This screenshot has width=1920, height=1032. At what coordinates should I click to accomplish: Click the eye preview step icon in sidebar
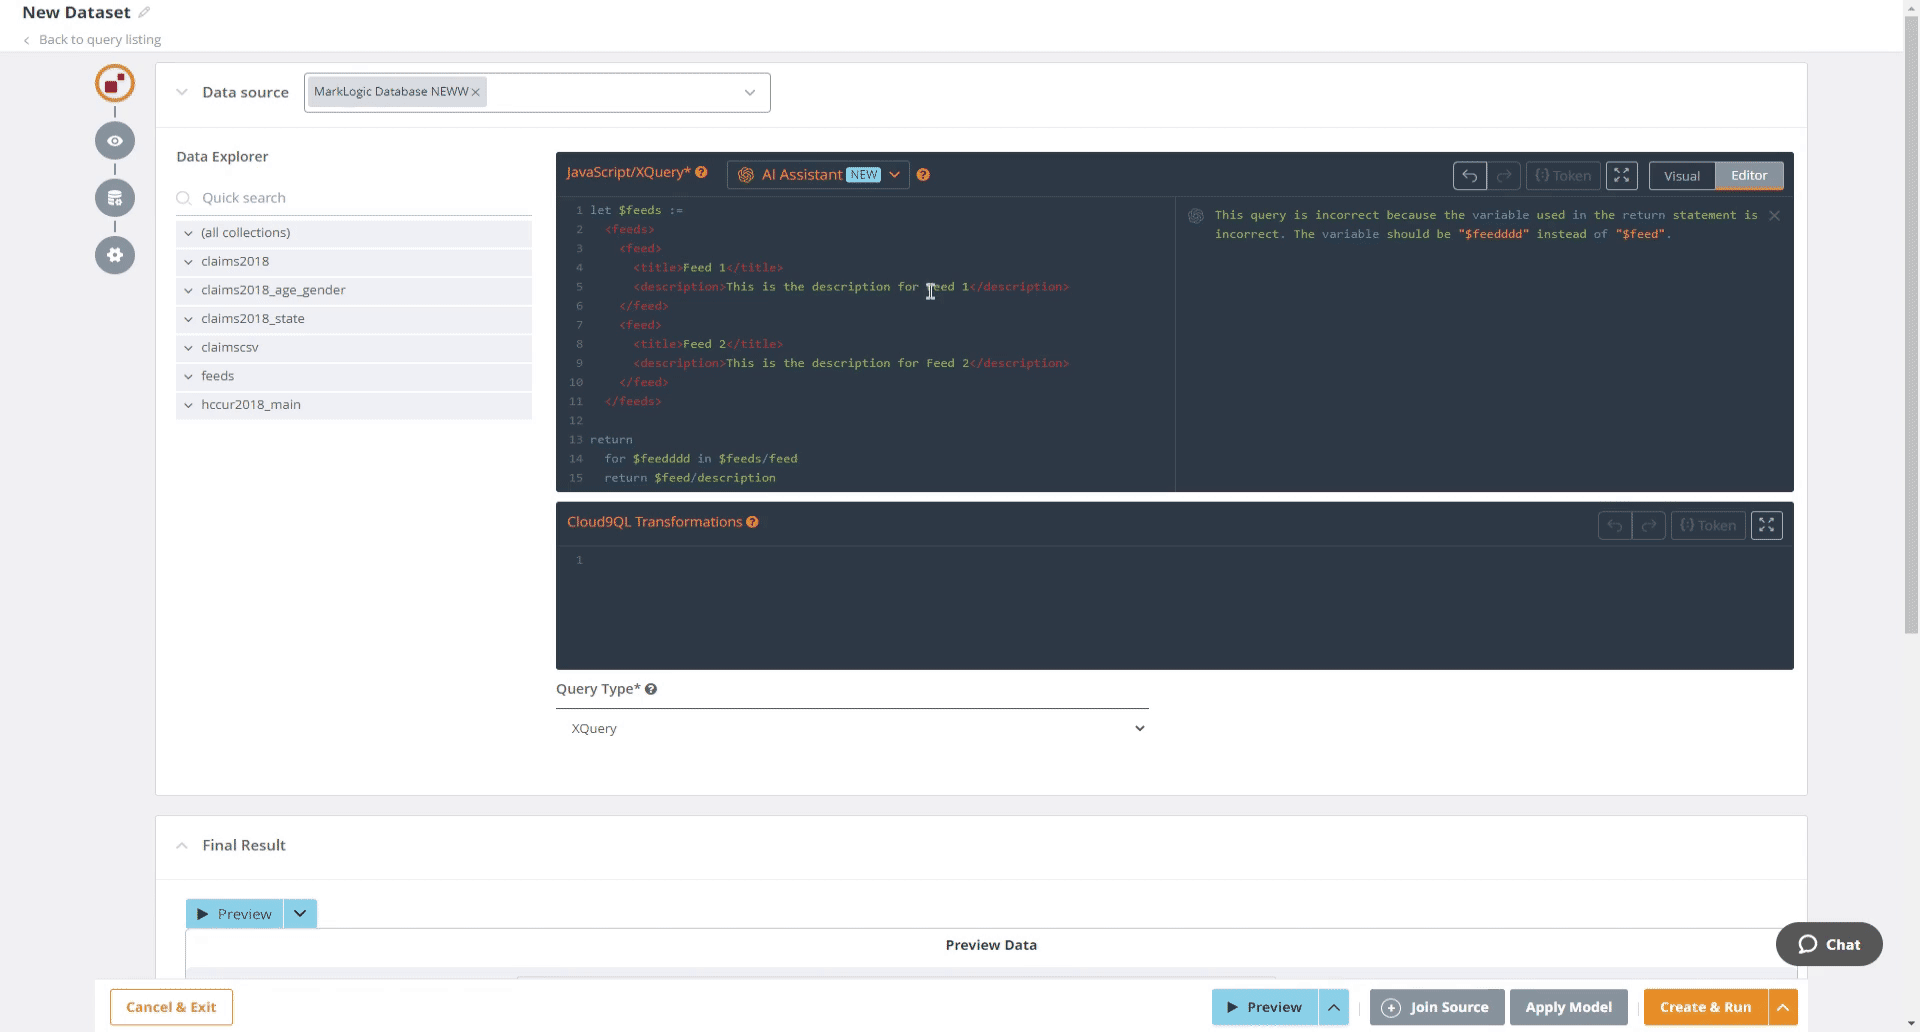(115, 141)
